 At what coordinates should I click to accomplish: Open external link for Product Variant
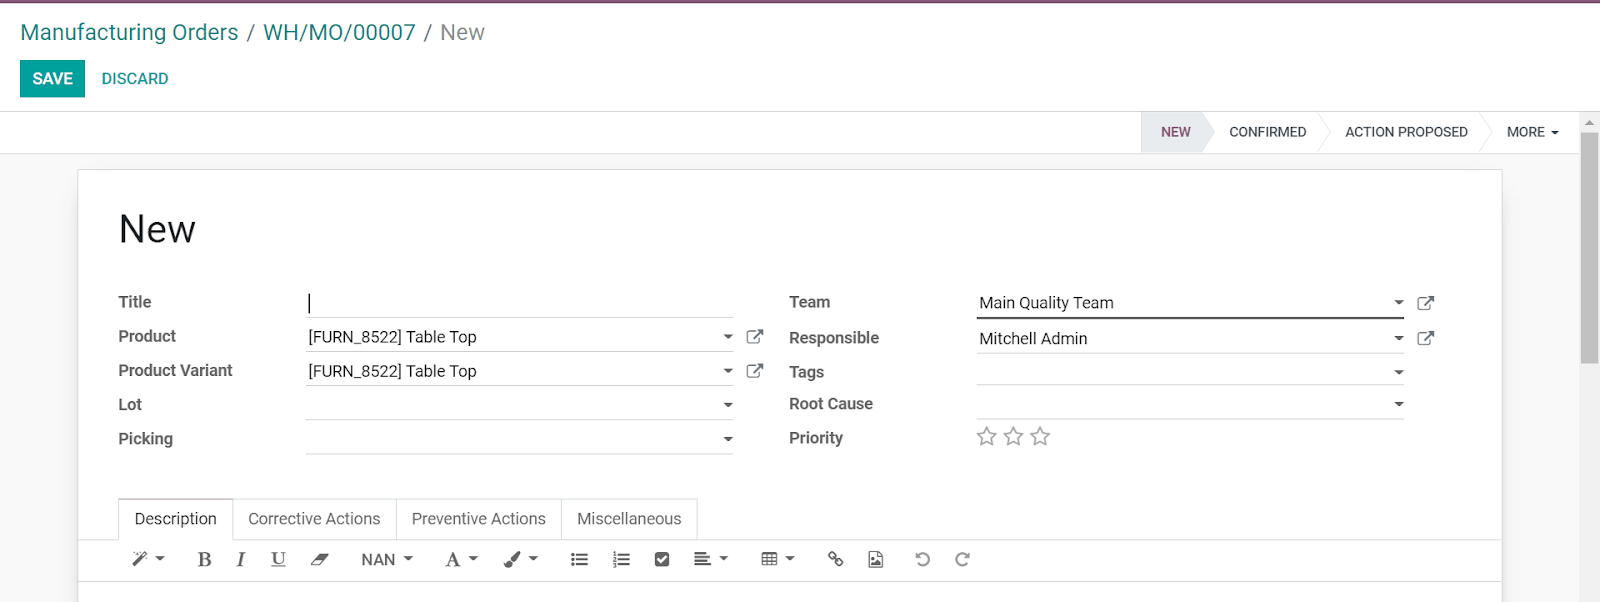click(x=755, y=371)
